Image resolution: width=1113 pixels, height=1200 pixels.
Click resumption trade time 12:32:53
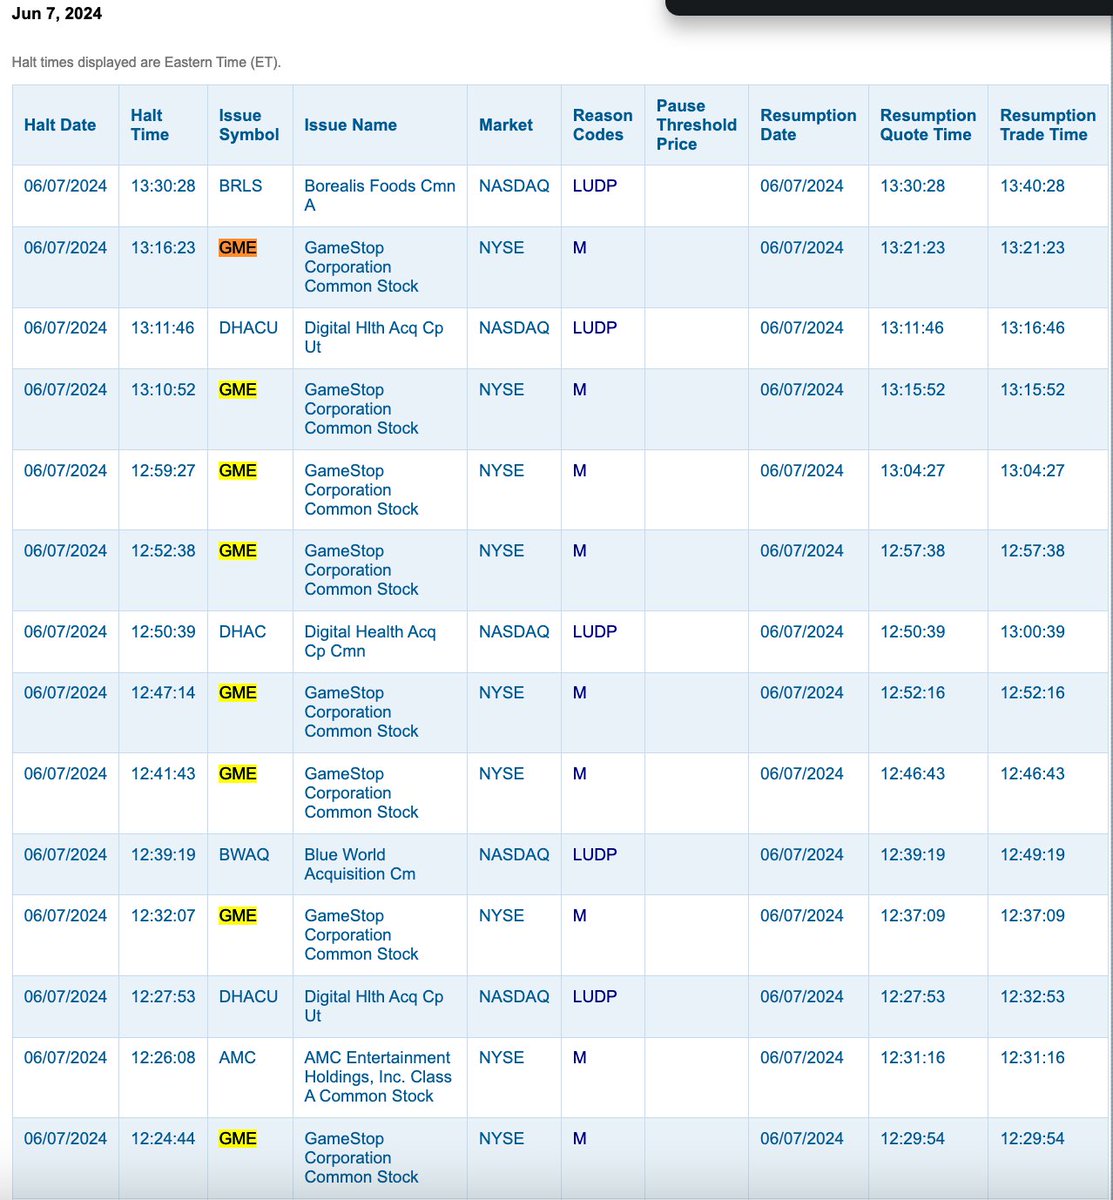[x=1033, y=997]
